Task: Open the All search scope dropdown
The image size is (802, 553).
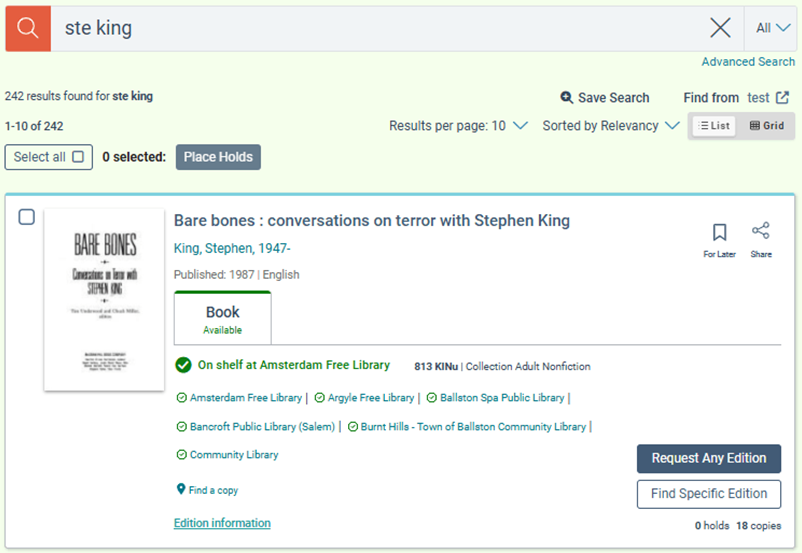Action: (x=773, y=28)
